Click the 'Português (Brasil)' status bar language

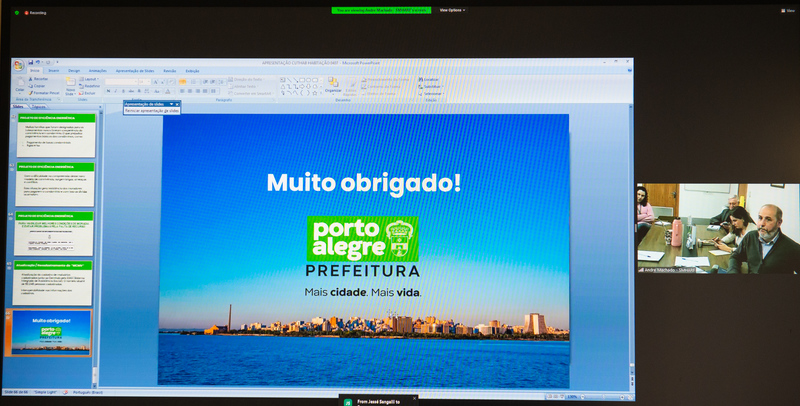click(x=88, y=392)
